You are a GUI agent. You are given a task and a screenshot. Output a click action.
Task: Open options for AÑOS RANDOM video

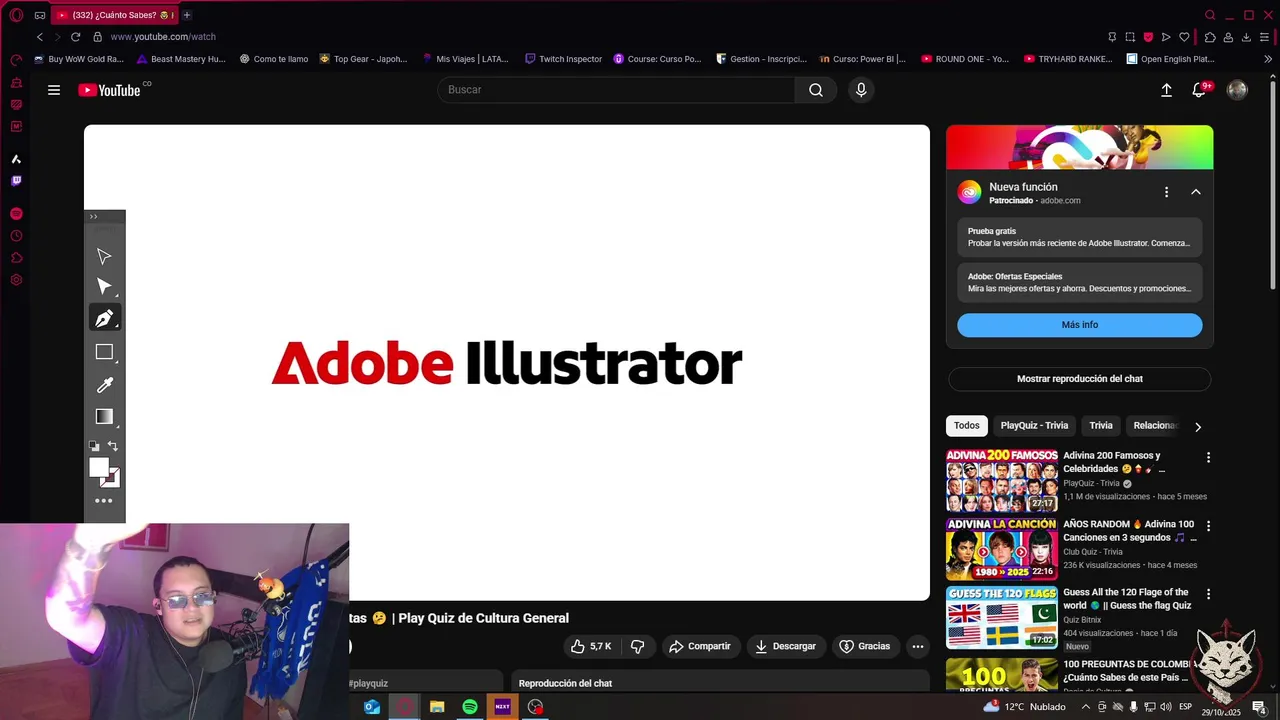tap(1208, 526)
